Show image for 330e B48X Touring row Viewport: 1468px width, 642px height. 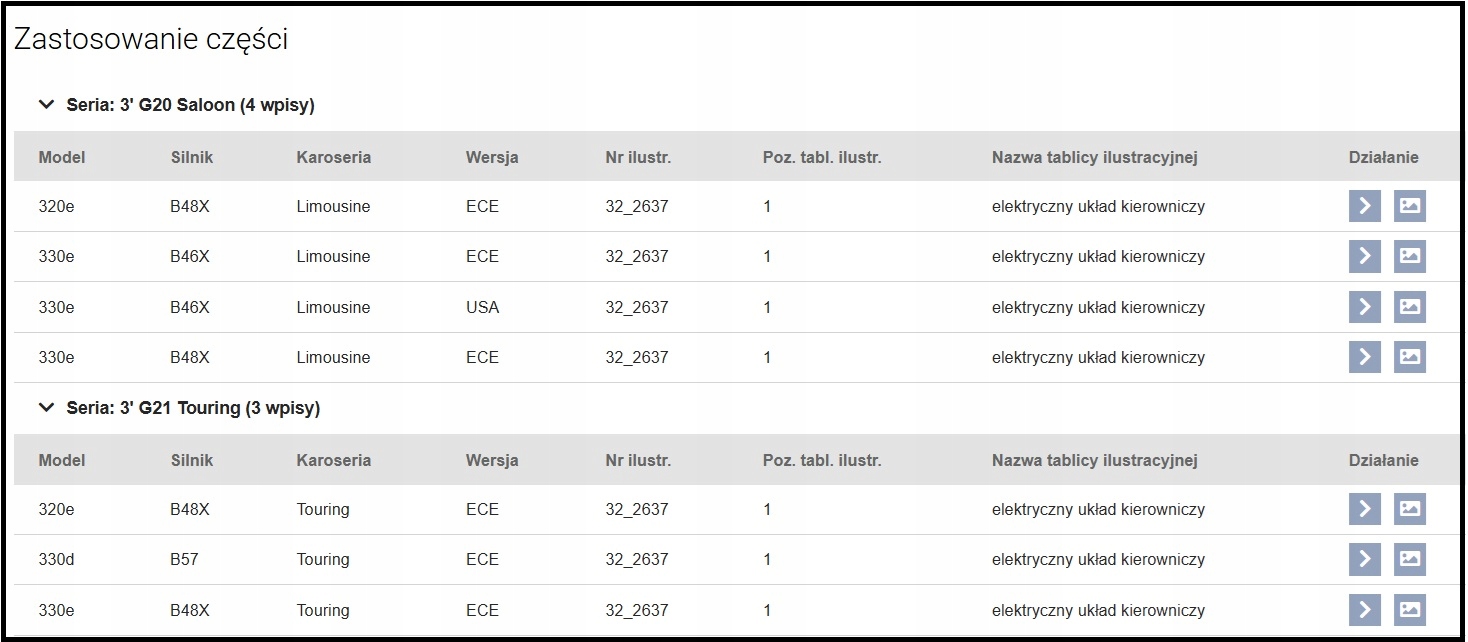click(x=1409, y=610)
